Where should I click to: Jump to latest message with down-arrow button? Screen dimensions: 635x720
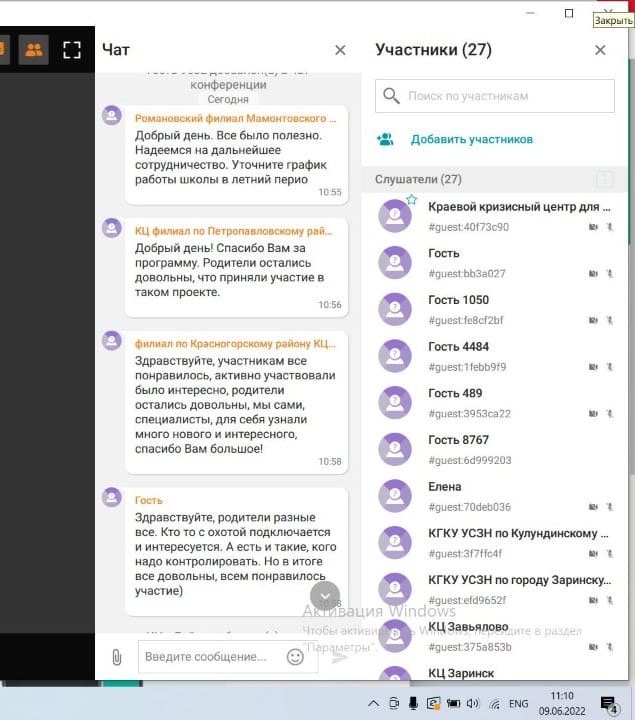coord(325,596)
